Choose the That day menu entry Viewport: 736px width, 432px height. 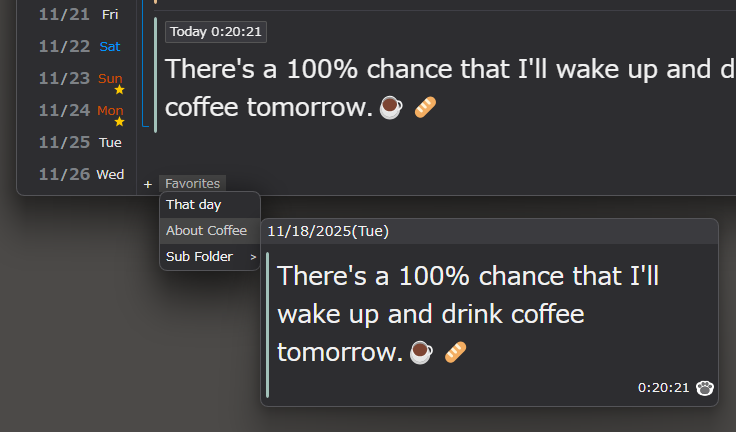pyautogui.click(x=194, y=205)
